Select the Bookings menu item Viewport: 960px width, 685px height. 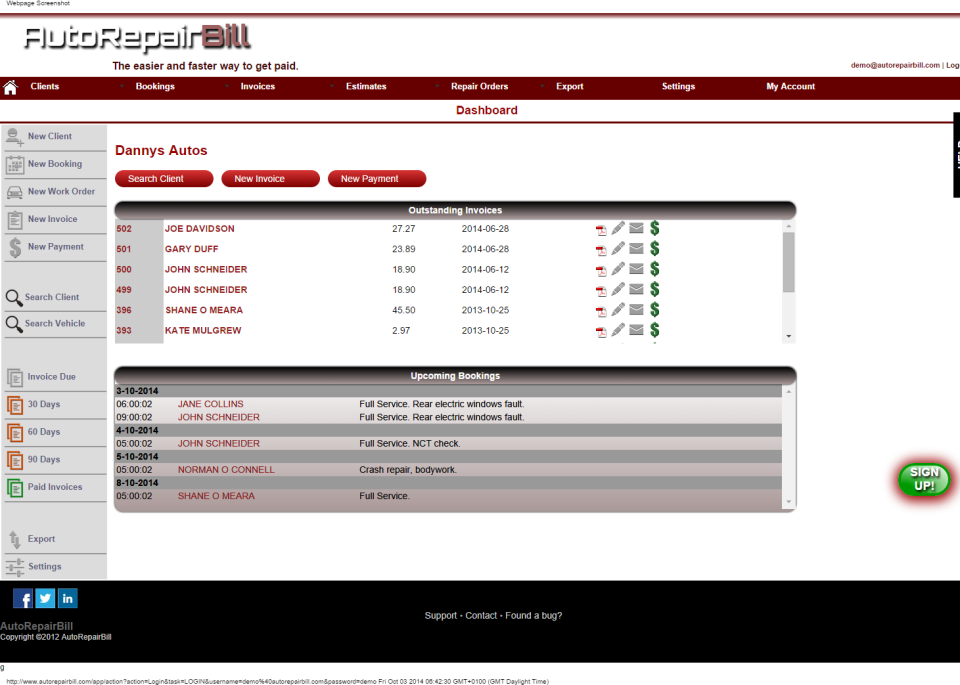click(154, 86)
